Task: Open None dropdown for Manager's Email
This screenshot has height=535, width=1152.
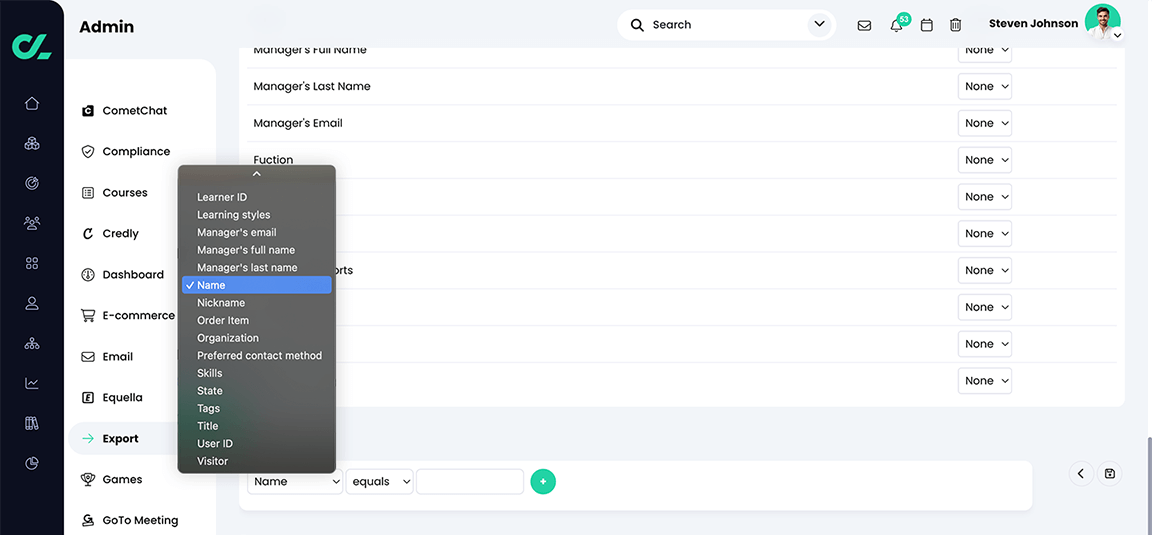Action: pyautogui.click(x=985, y=123)
